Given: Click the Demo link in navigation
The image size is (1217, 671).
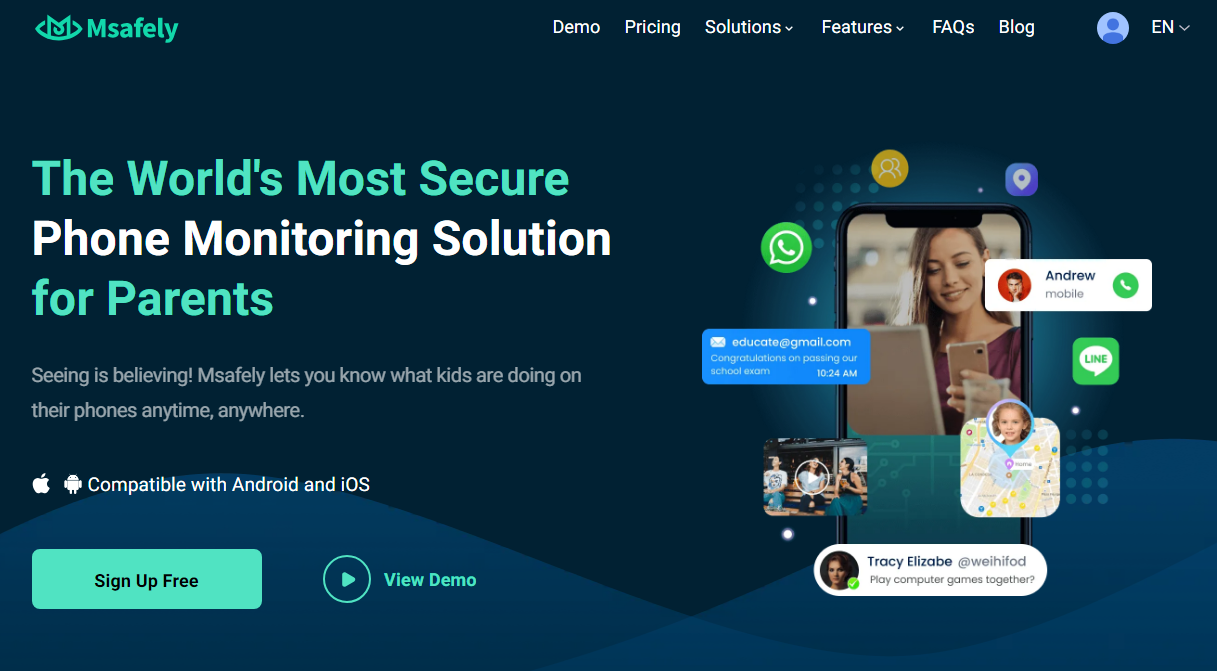Looking at the screenshot, I should pyautogui.click(x=577, y=27).
